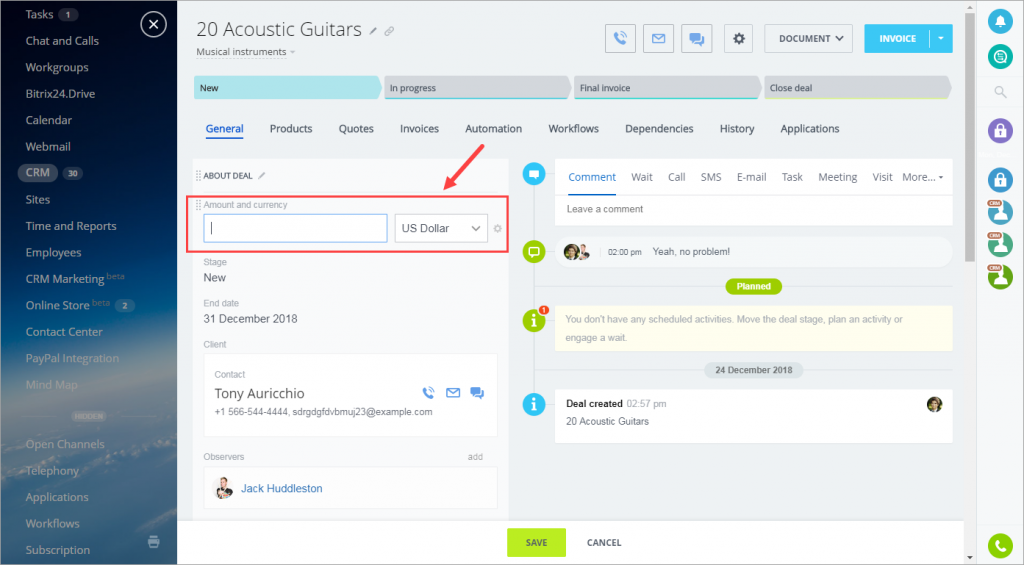Select the Task activity tab

tap(792, 177)
